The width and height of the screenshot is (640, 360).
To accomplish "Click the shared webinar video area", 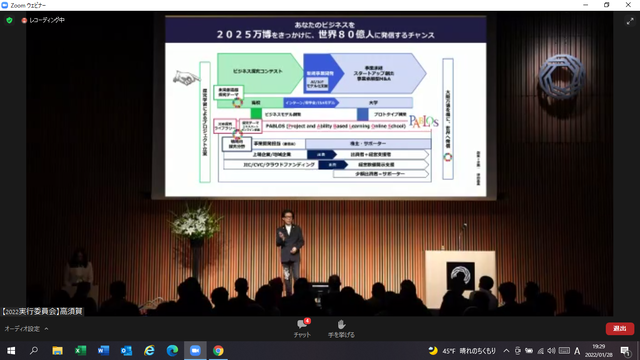I will 320,163.
